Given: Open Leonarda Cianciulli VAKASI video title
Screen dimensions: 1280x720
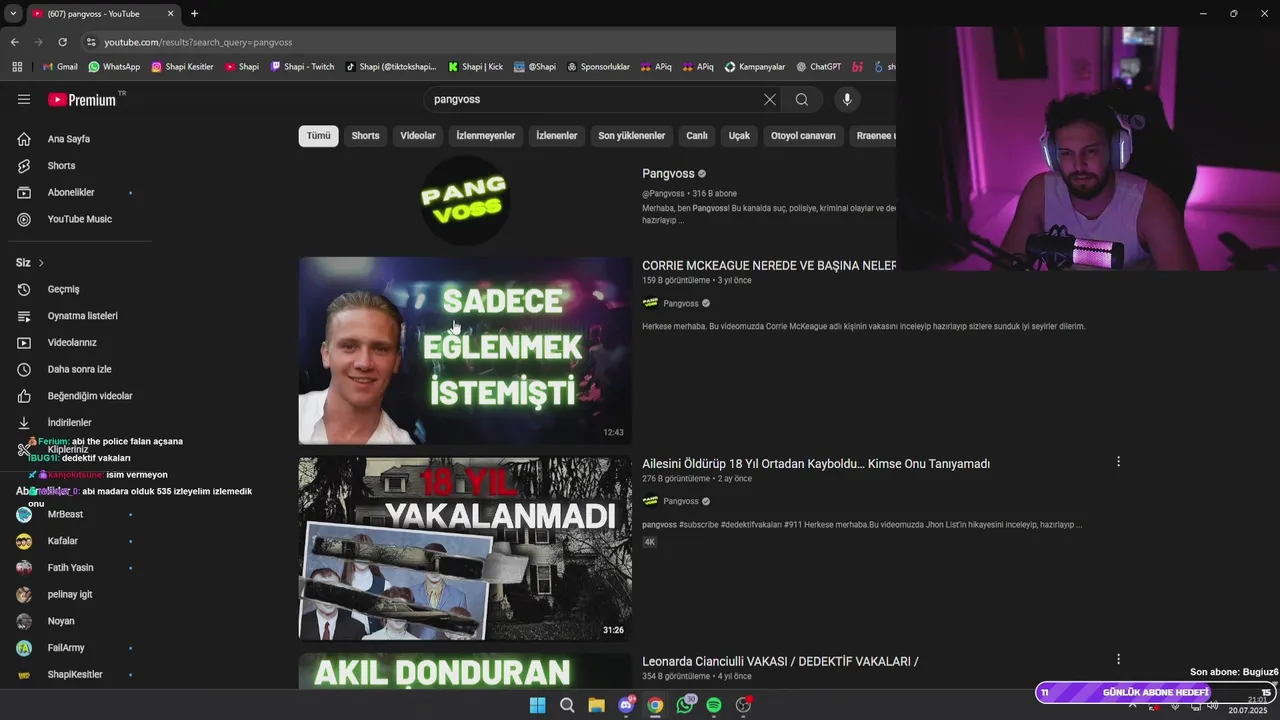Looking at the screenshot, I should [780, 662].
